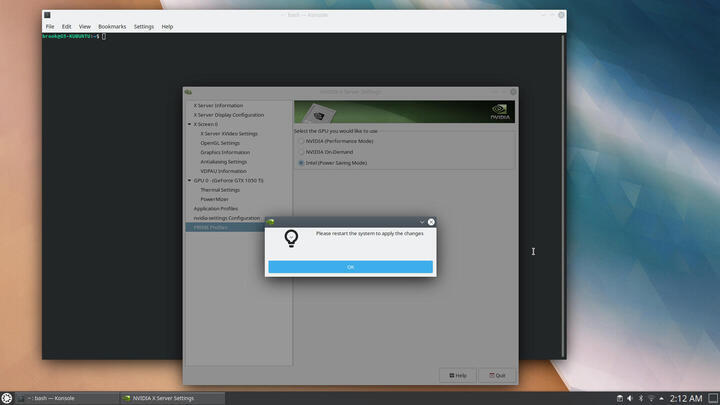The height and width of the screenshot is (405, 720).
Task: Select Thermal Settings in sidebar
Action: (x=220, y=190)
